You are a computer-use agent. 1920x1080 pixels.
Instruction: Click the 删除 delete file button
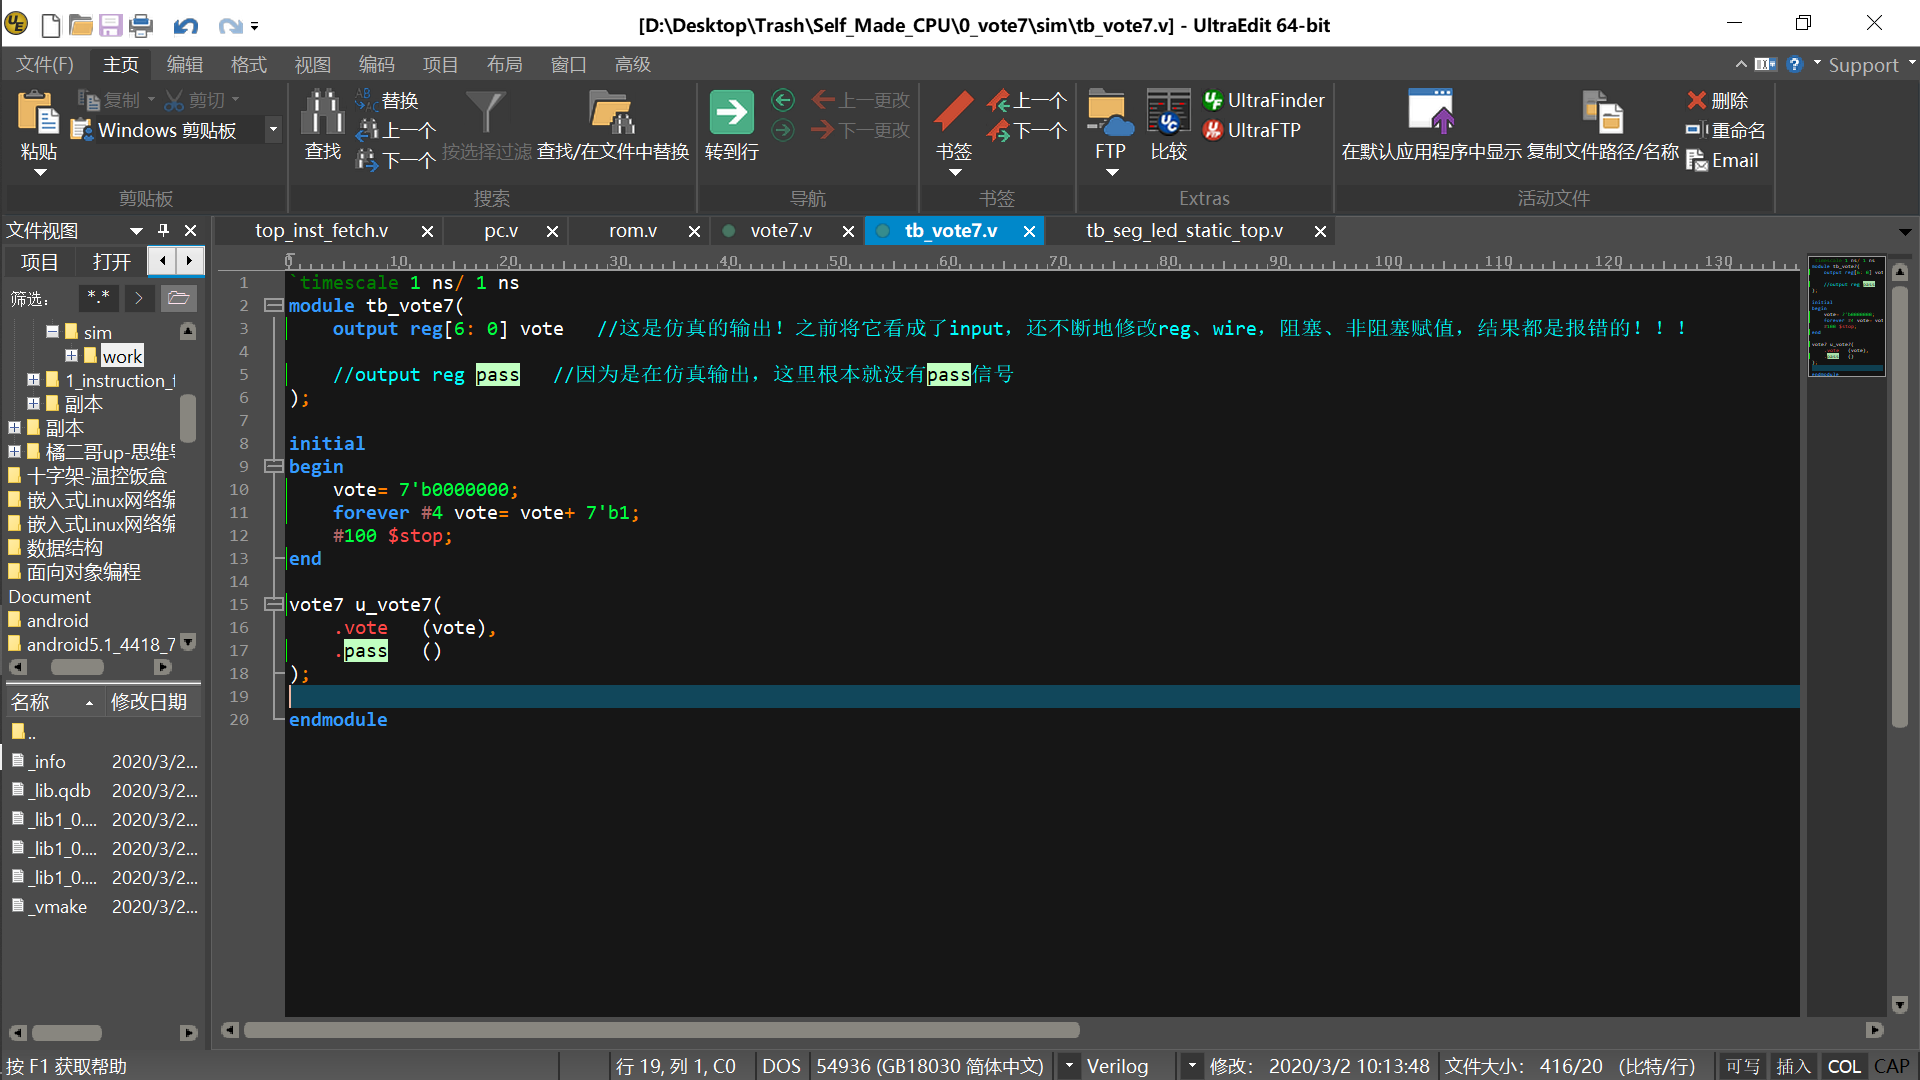pos(1718,100)
